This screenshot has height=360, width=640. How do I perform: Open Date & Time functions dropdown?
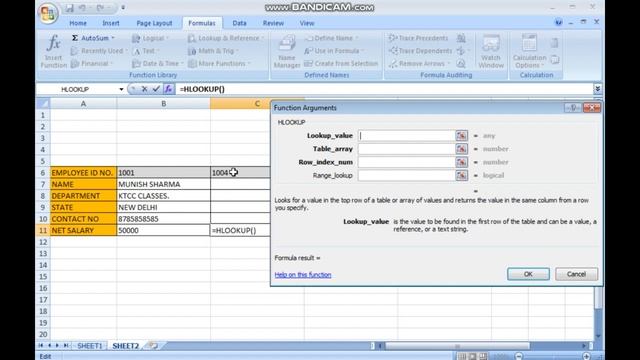pyautogui.click(x=158, y=64)
